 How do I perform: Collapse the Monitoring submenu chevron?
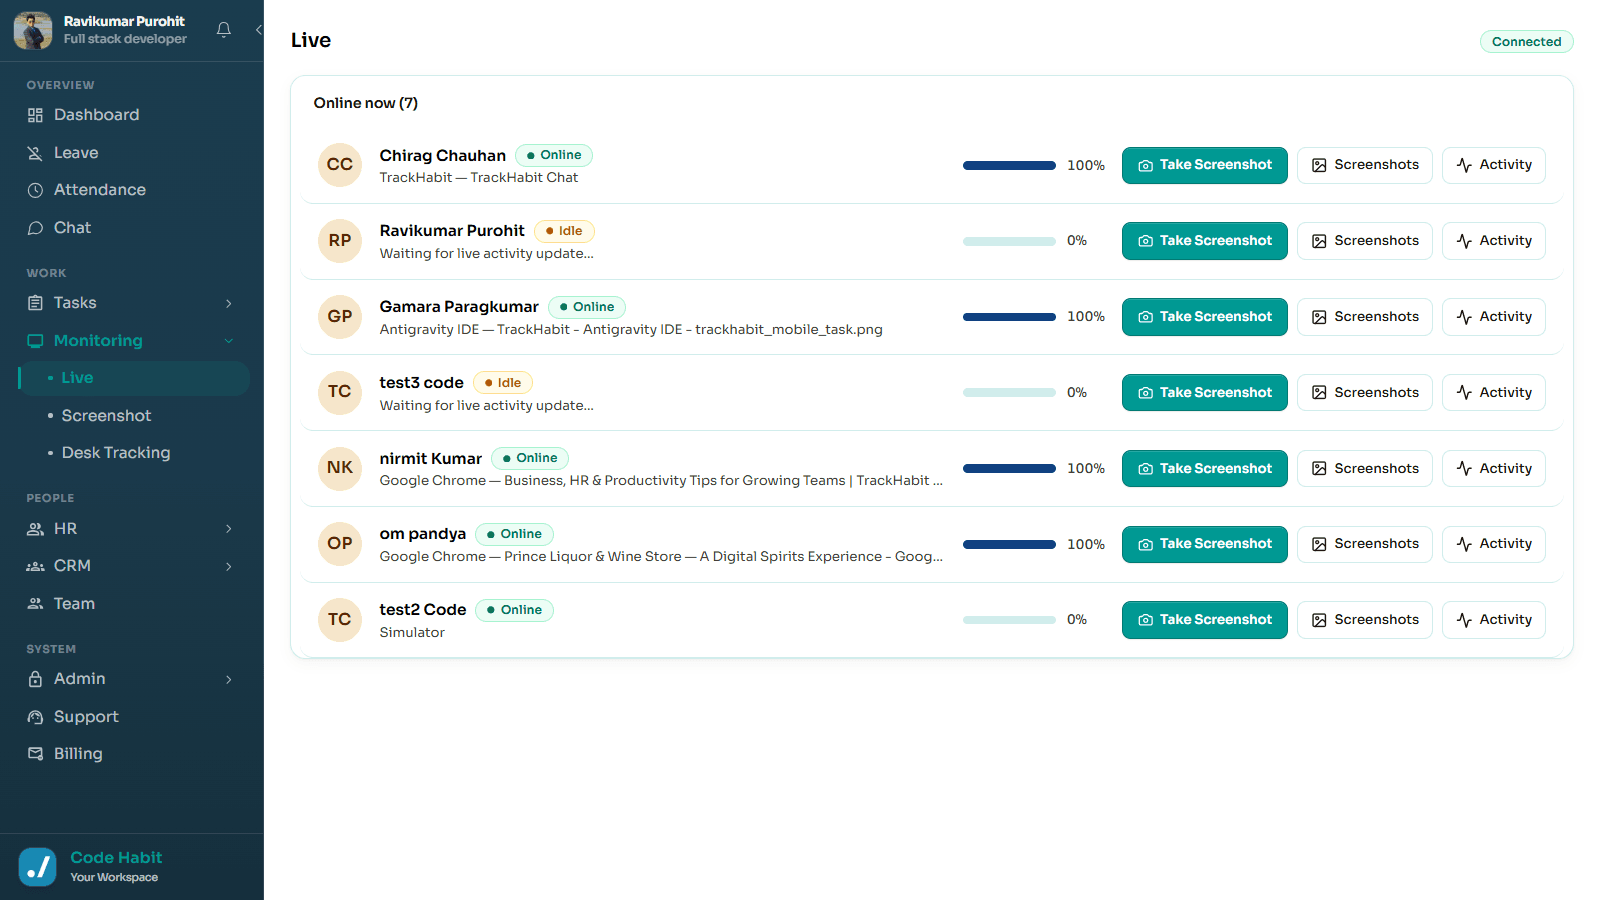pyautogui.click(x=229, y=341)
